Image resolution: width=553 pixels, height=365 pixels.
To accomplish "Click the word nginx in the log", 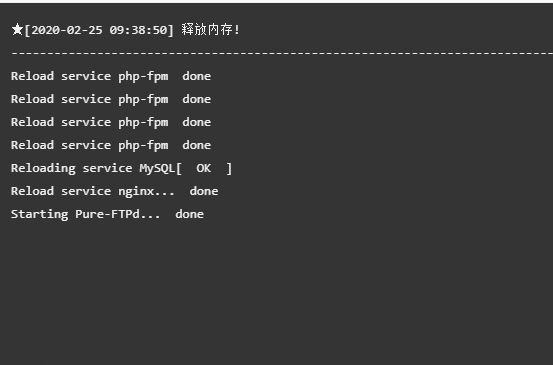I will pyautogui.click(x=136, y=192).
